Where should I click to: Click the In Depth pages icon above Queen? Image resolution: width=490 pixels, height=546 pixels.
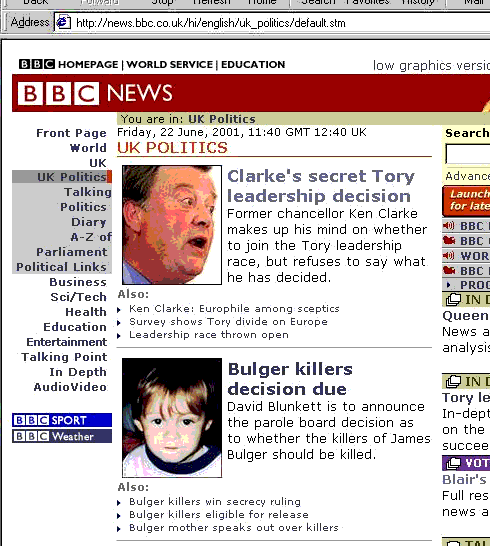coord(453,299)
